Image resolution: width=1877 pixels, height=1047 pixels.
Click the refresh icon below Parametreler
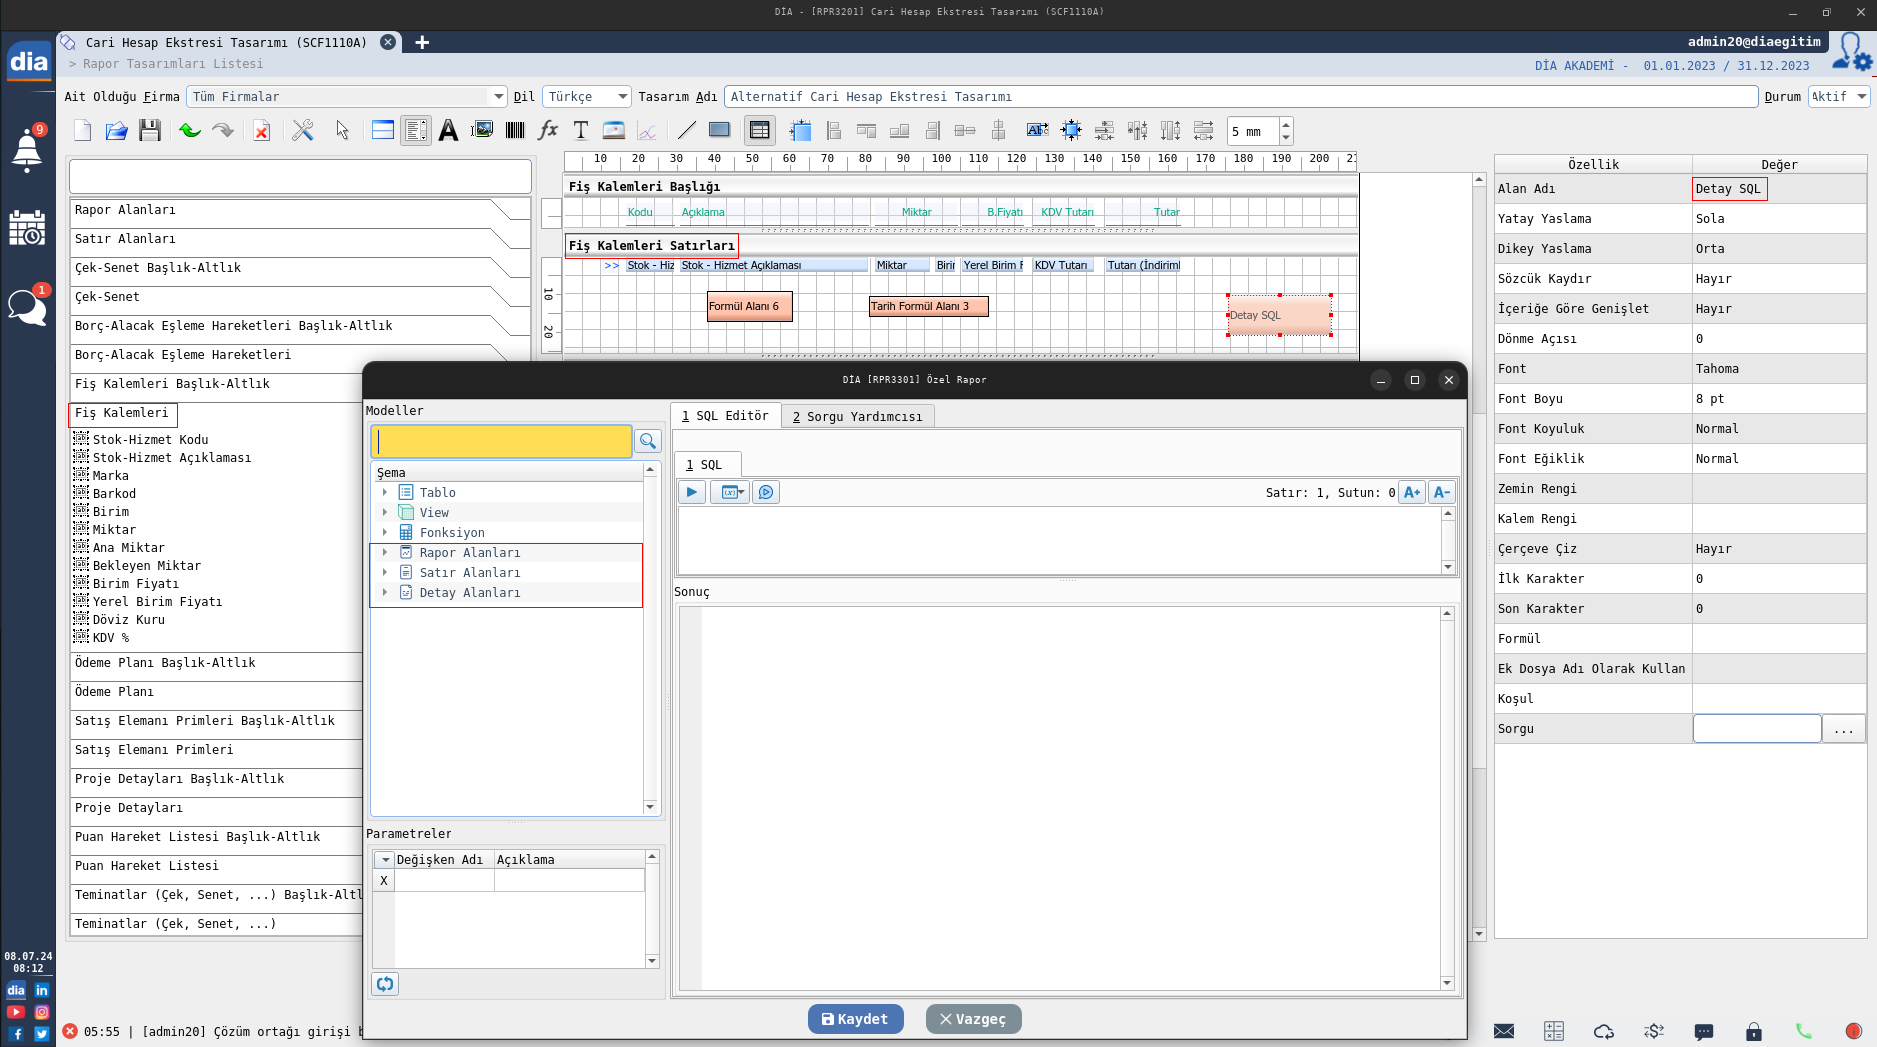tap(385, 984)
